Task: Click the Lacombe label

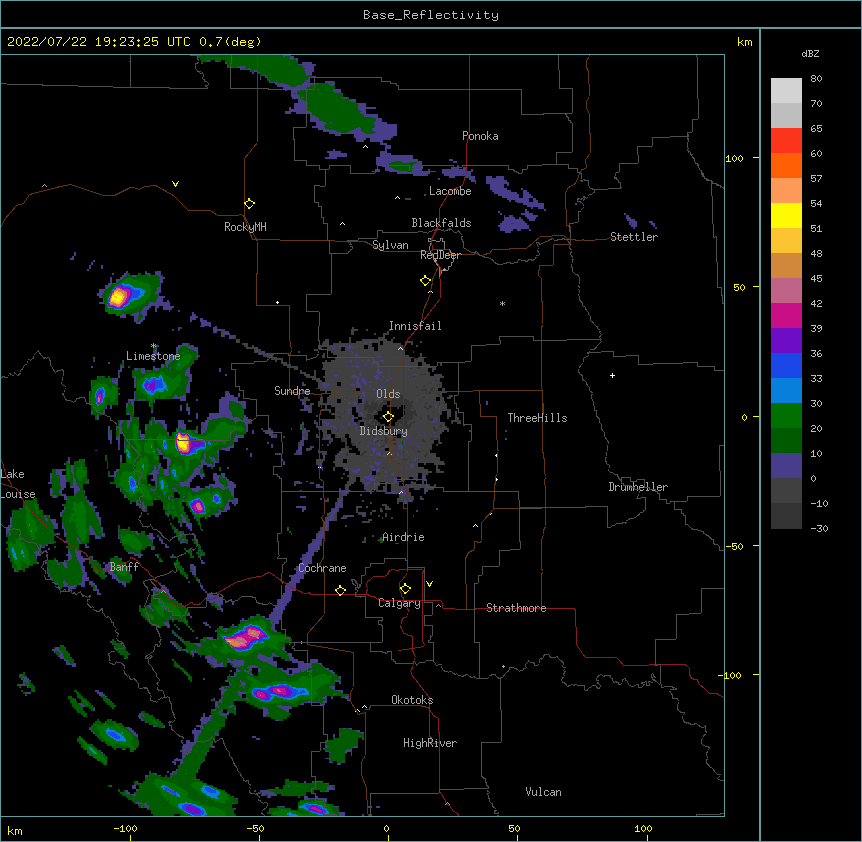Action: click(450, 191)
